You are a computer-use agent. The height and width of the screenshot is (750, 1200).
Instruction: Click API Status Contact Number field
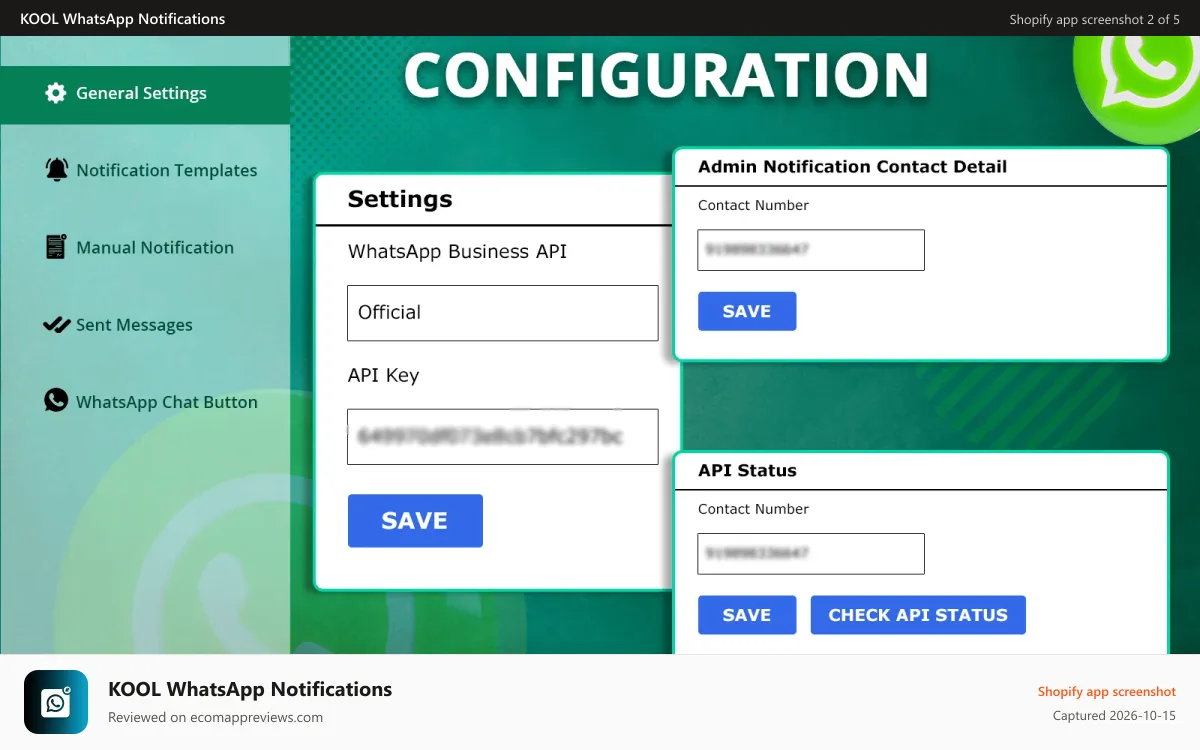coord(811,553)
